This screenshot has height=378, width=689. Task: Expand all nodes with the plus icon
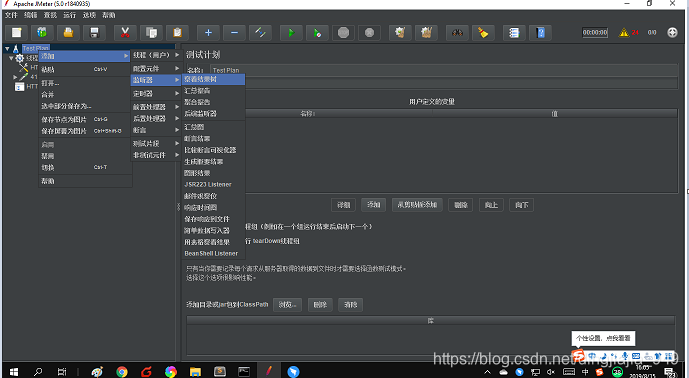pos(208,33)
